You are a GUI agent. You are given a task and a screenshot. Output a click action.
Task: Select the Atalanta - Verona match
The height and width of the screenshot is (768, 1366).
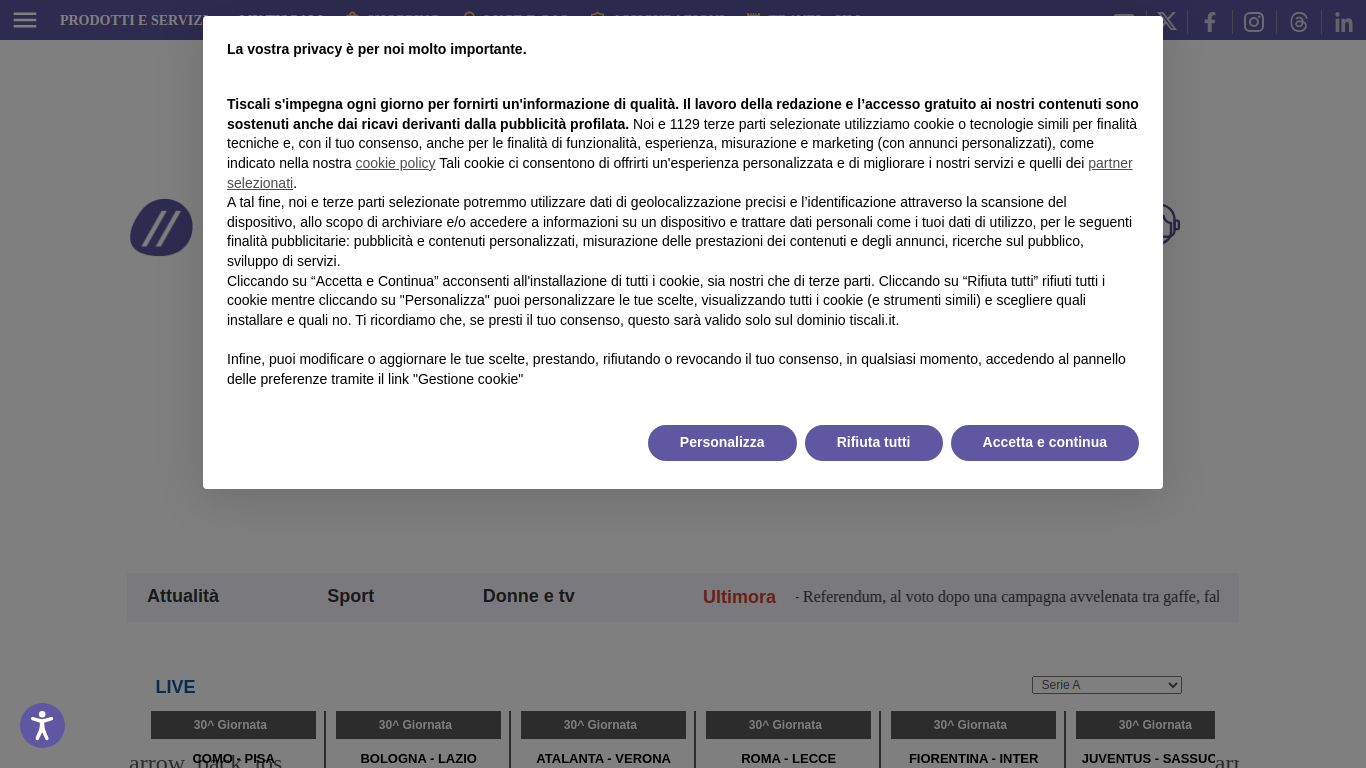point(603,759)
